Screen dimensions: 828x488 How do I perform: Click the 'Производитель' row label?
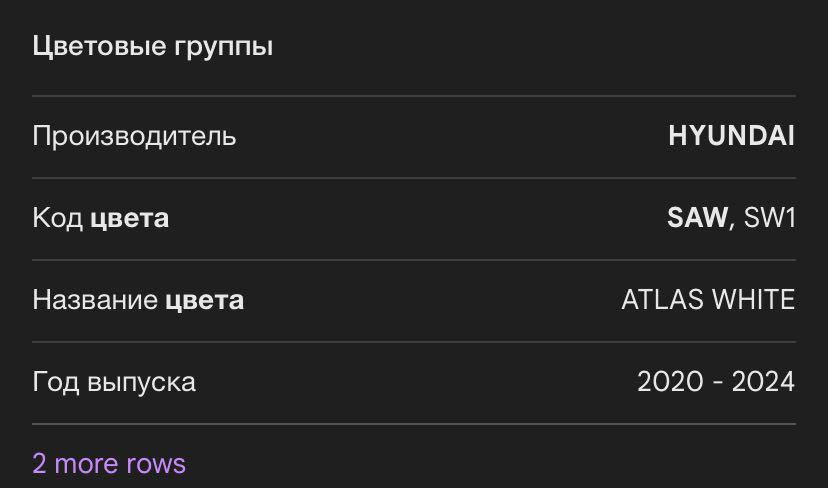coord(134,137)
